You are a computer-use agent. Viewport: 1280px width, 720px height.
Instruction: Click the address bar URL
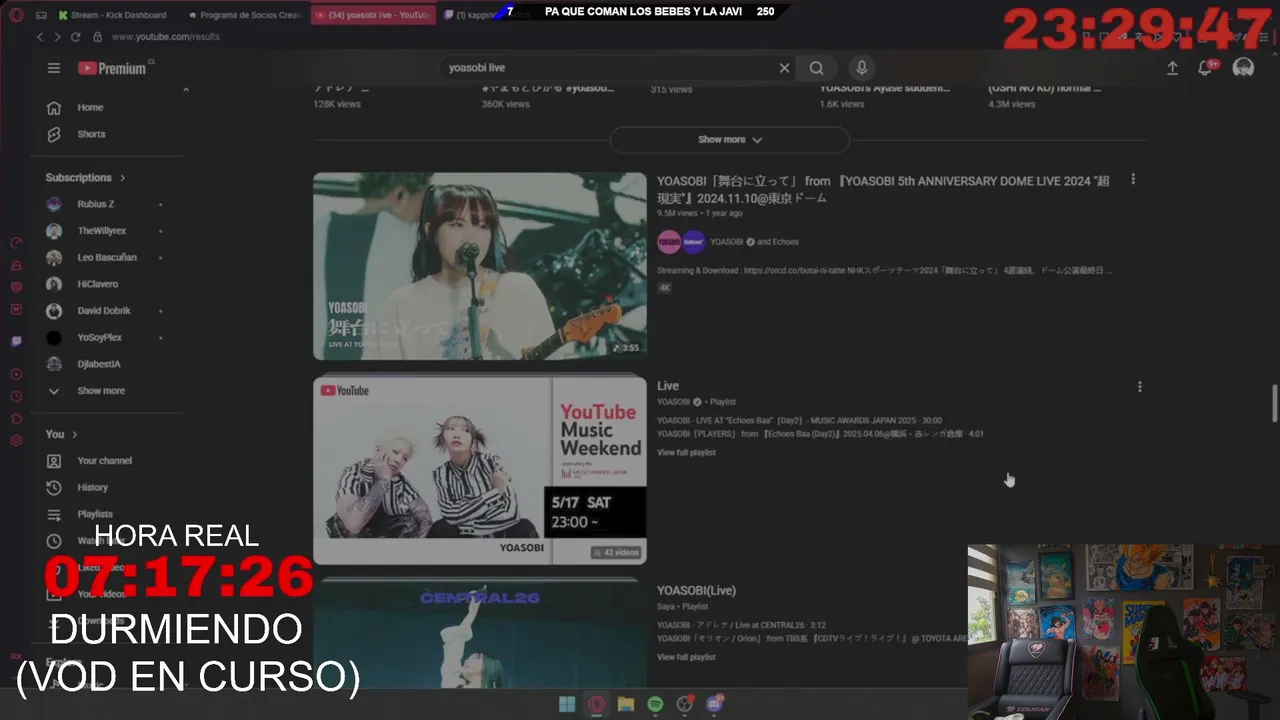click(166, 37)
